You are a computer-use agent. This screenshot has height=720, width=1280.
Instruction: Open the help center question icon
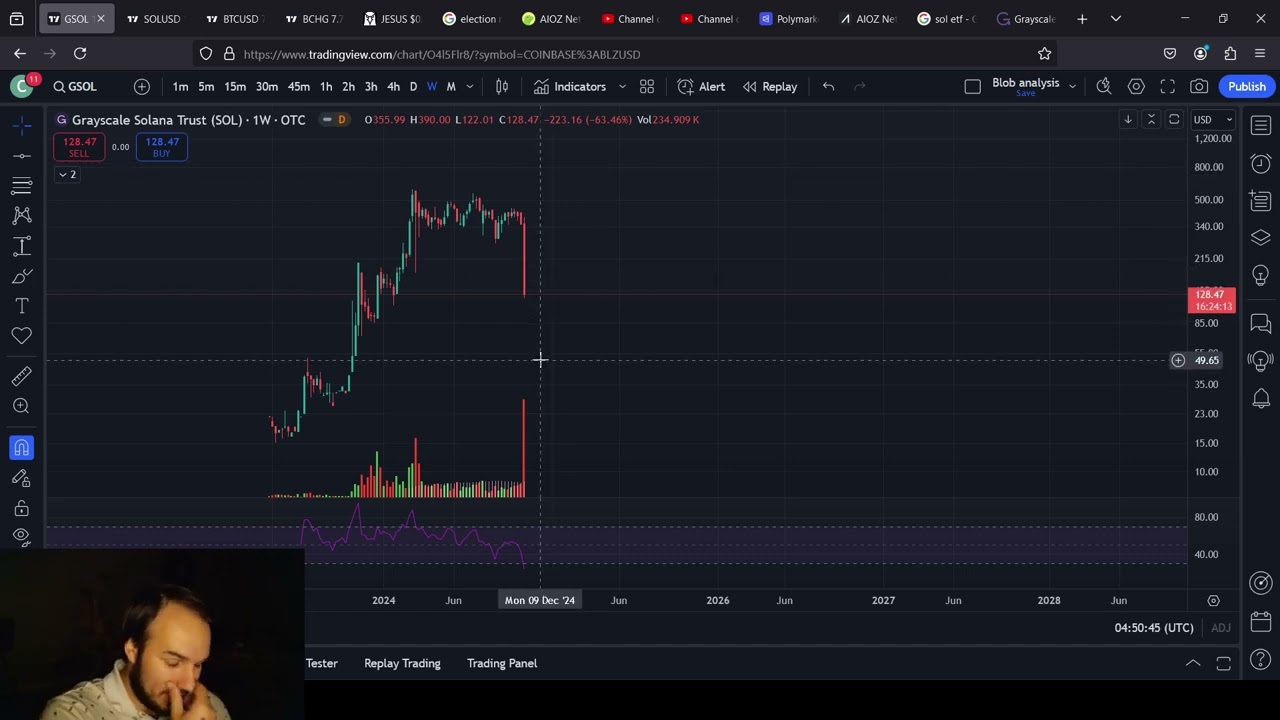tap(1261, 659)
